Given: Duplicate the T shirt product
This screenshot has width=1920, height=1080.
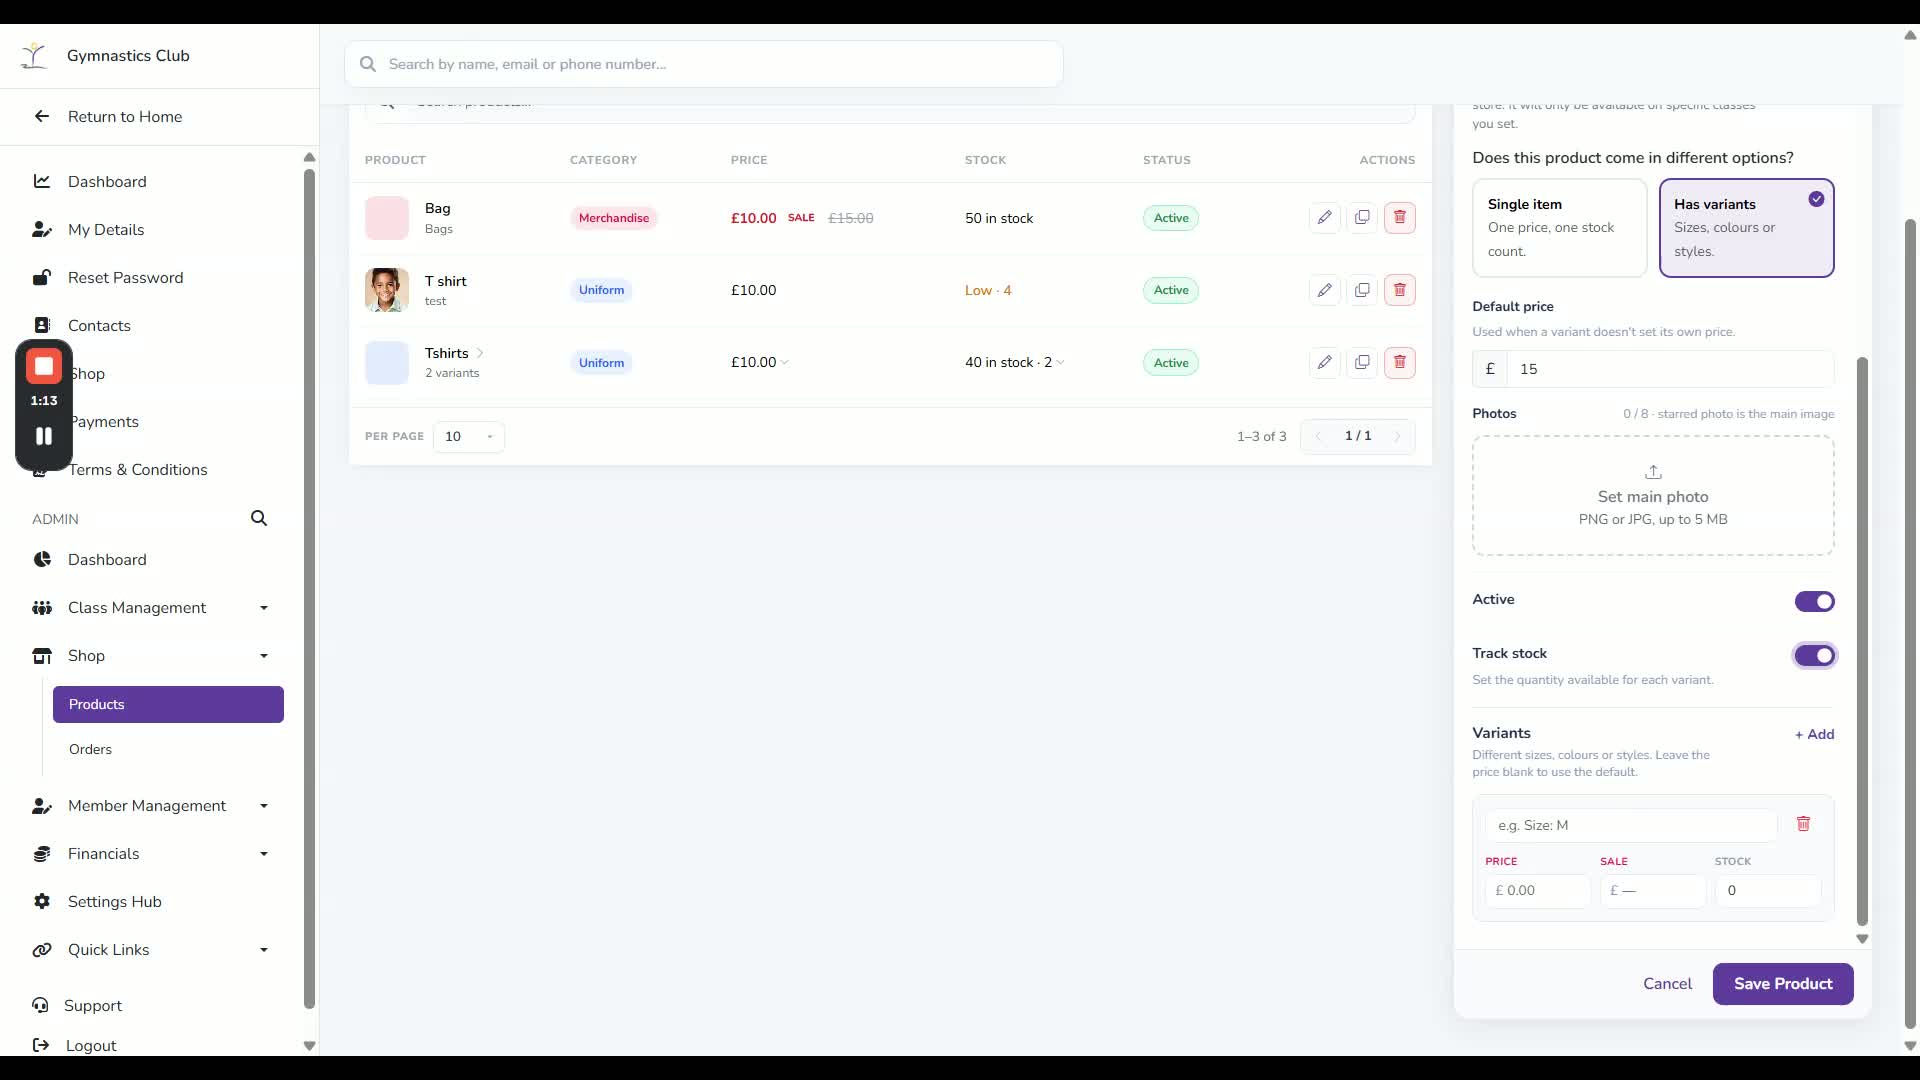Looking at the screenshot, I should 1362,290.
